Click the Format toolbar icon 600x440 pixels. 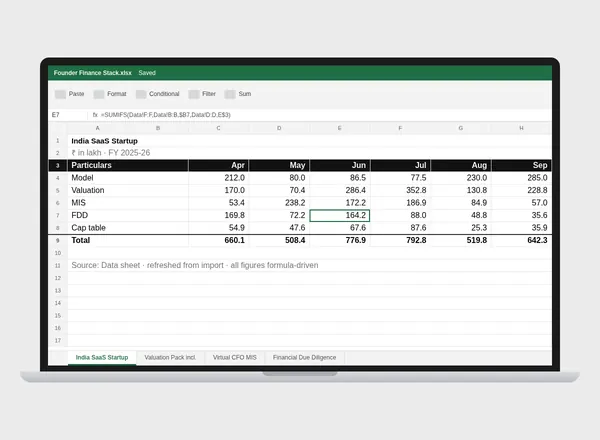point(99,94)
